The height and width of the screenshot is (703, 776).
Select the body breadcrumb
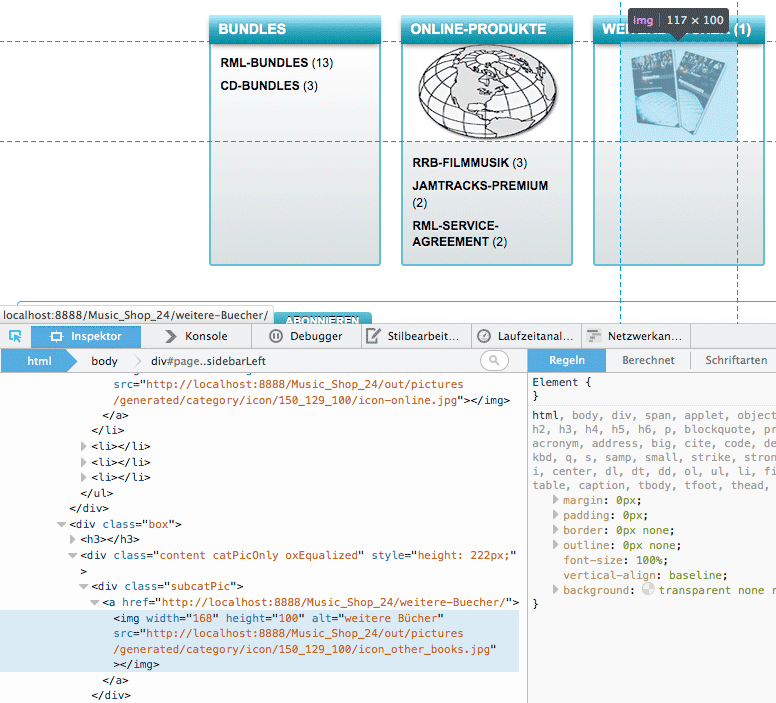104,361
